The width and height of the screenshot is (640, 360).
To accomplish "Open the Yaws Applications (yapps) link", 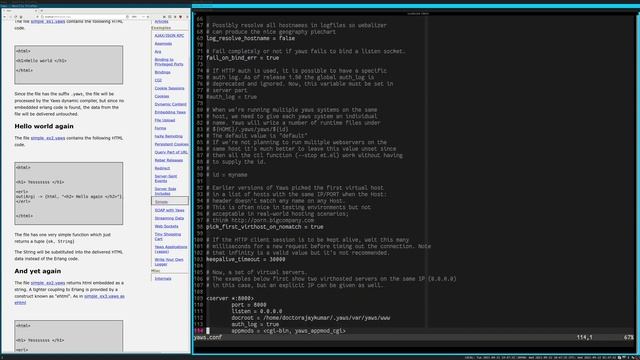I will point(171,249).
